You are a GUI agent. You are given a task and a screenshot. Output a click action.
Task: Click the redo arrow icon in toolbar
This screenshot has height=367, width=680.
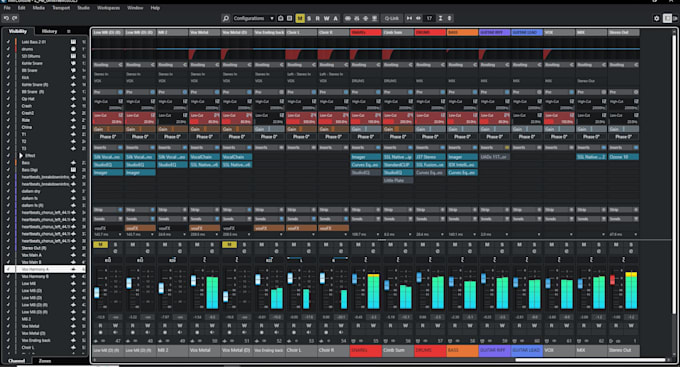pos(15,18)
